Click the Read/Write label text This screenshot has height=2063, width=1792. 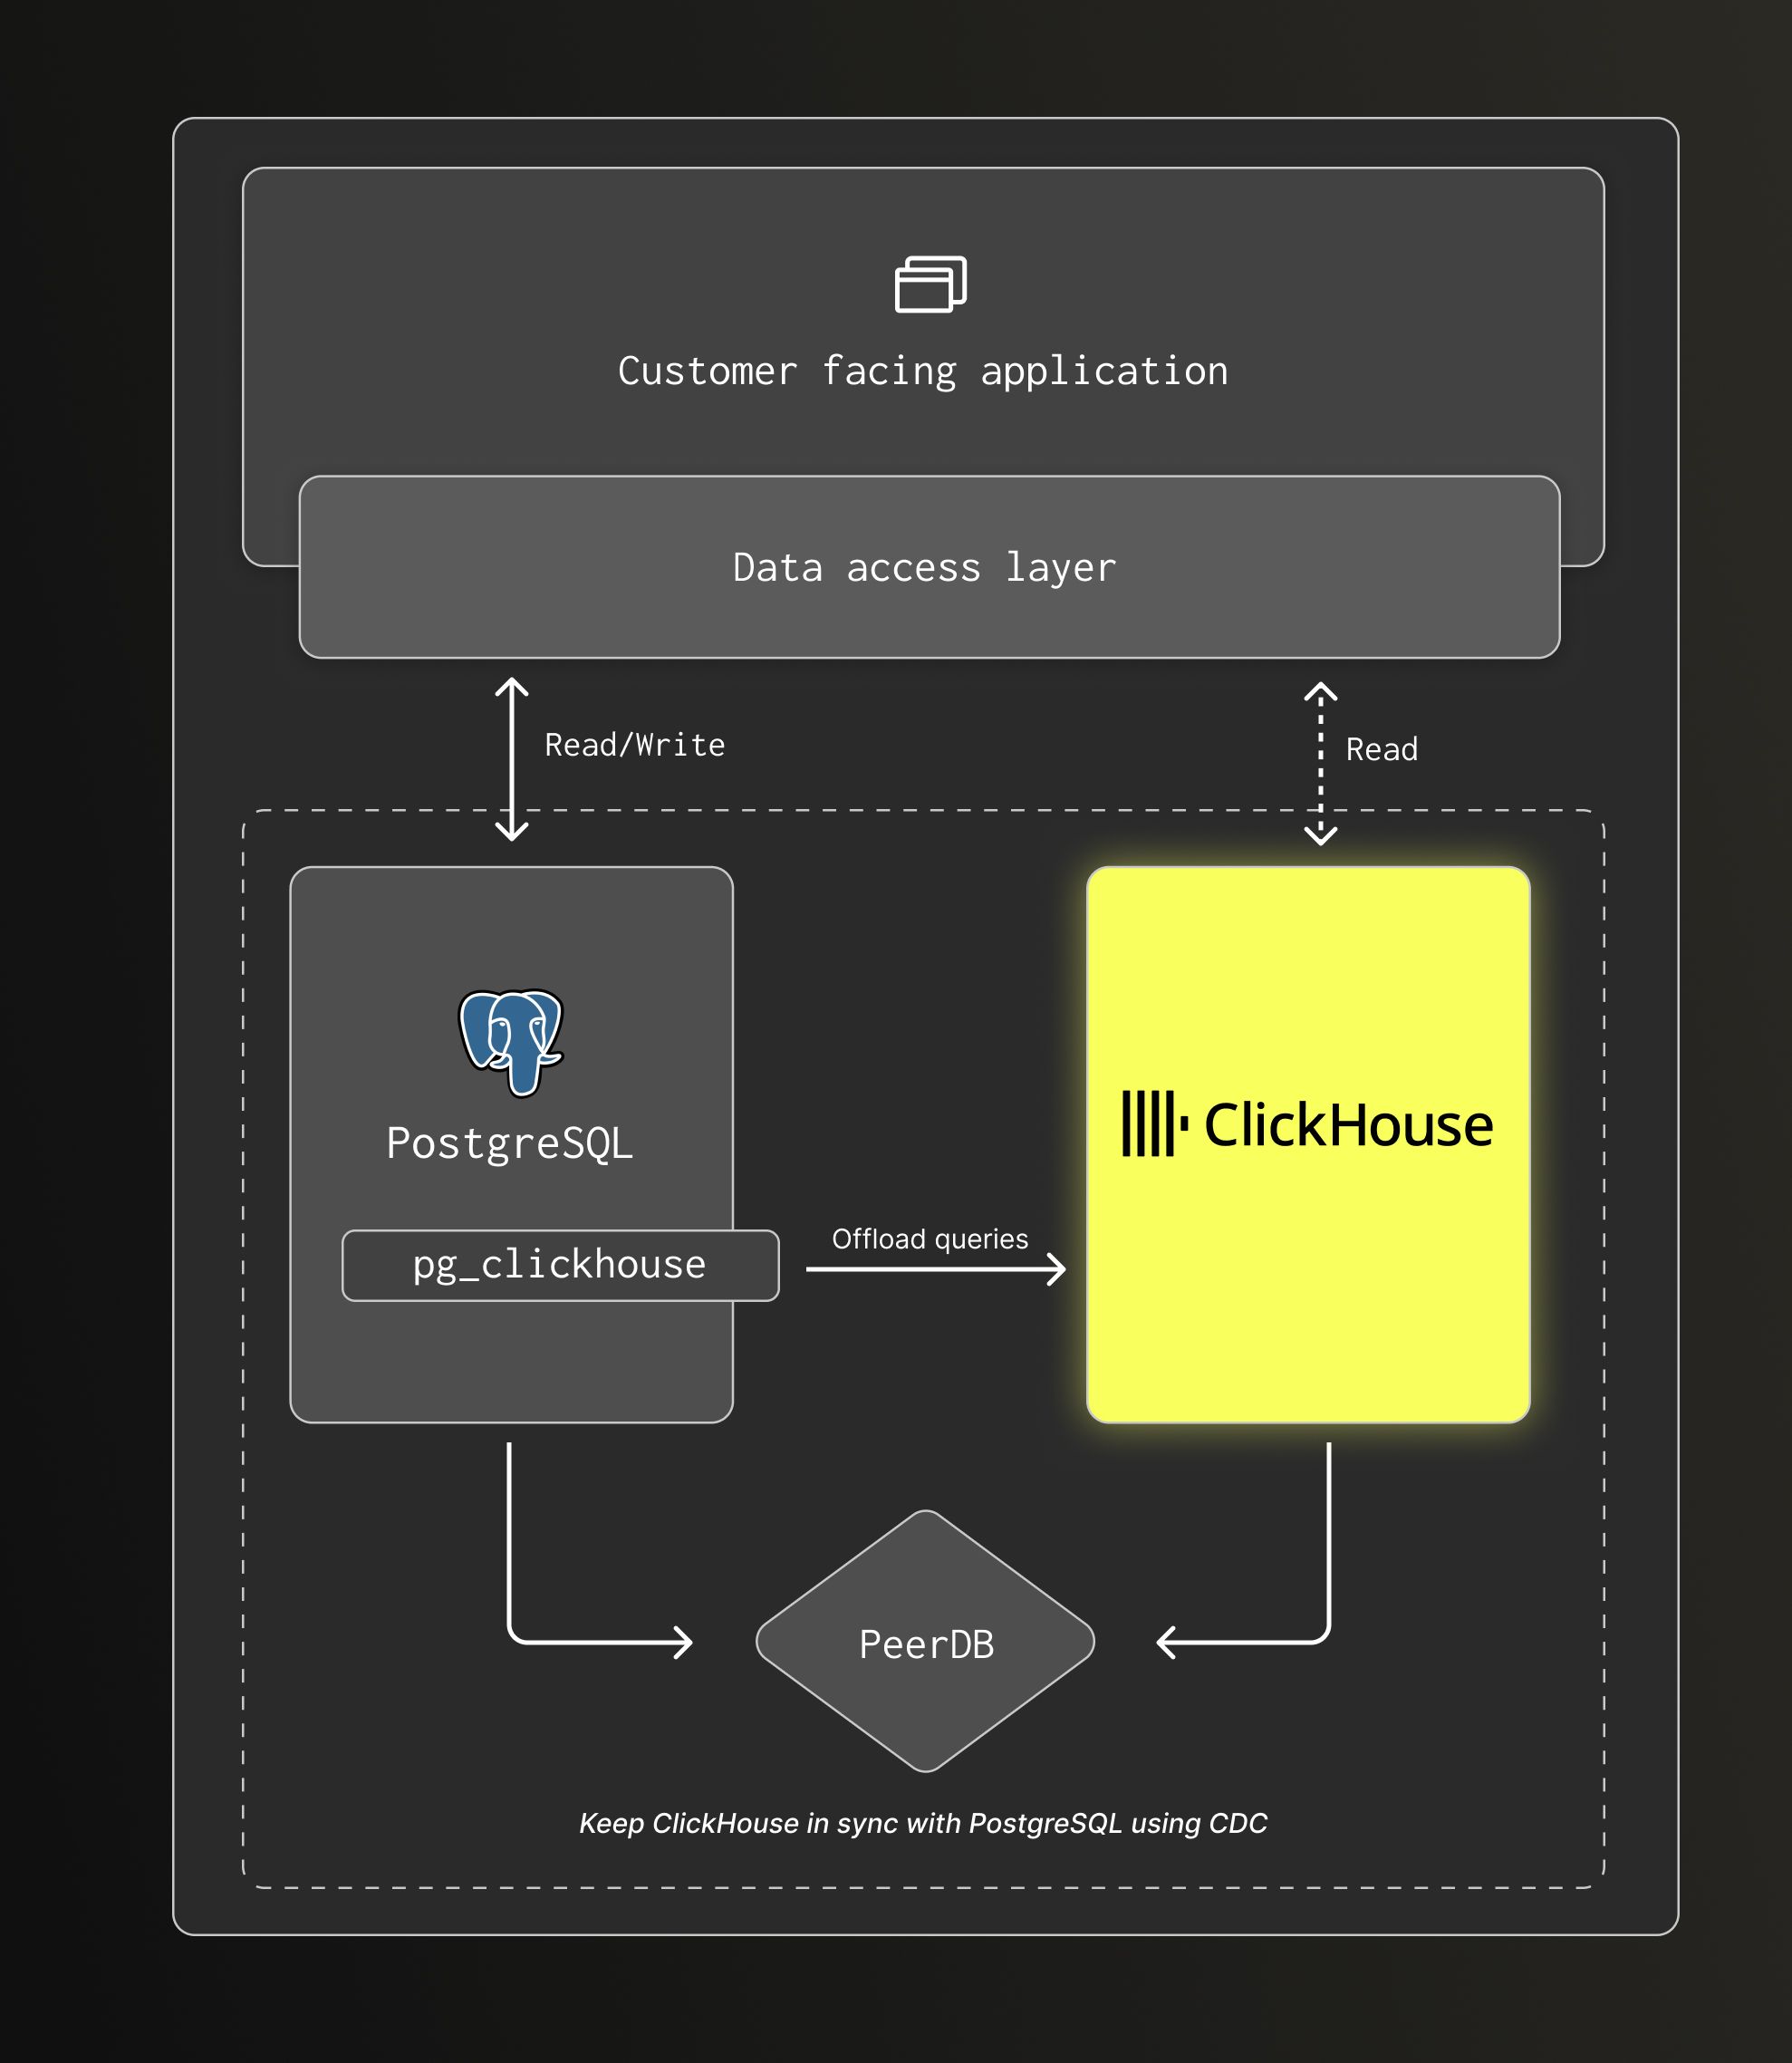pos(635,744)
